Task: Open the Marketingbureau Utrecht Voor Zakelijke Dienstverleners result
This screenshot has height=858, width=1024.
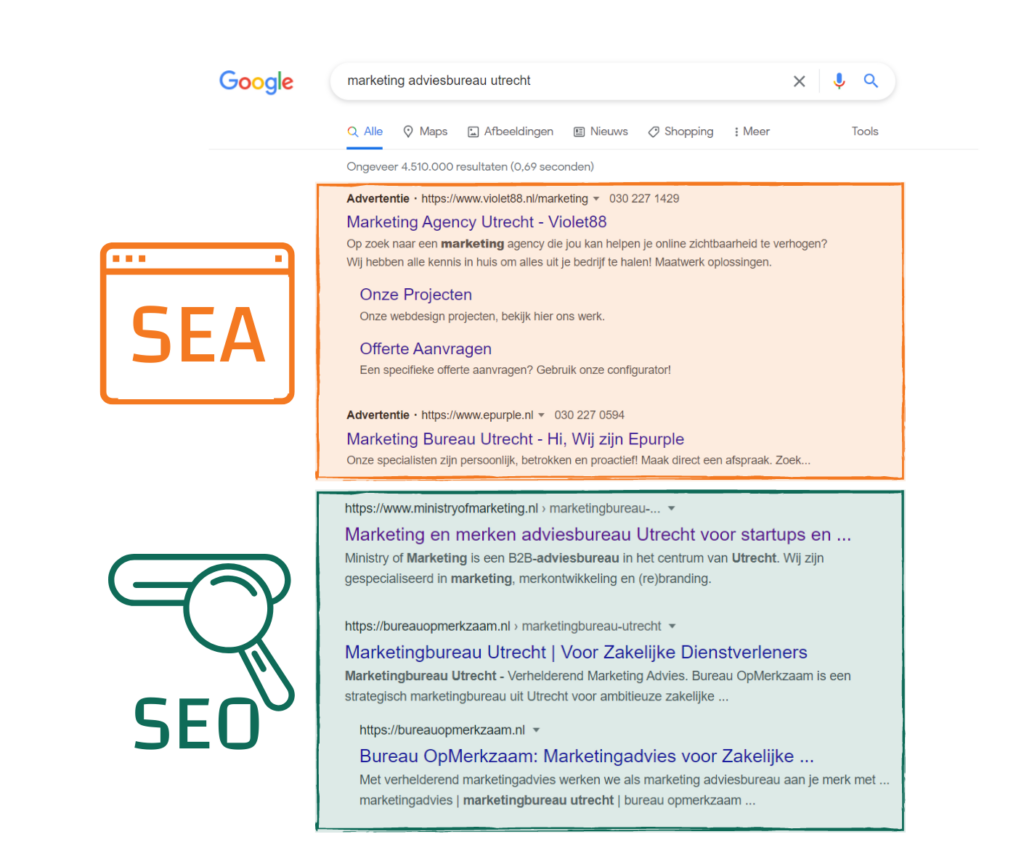Action: point(576,653)
